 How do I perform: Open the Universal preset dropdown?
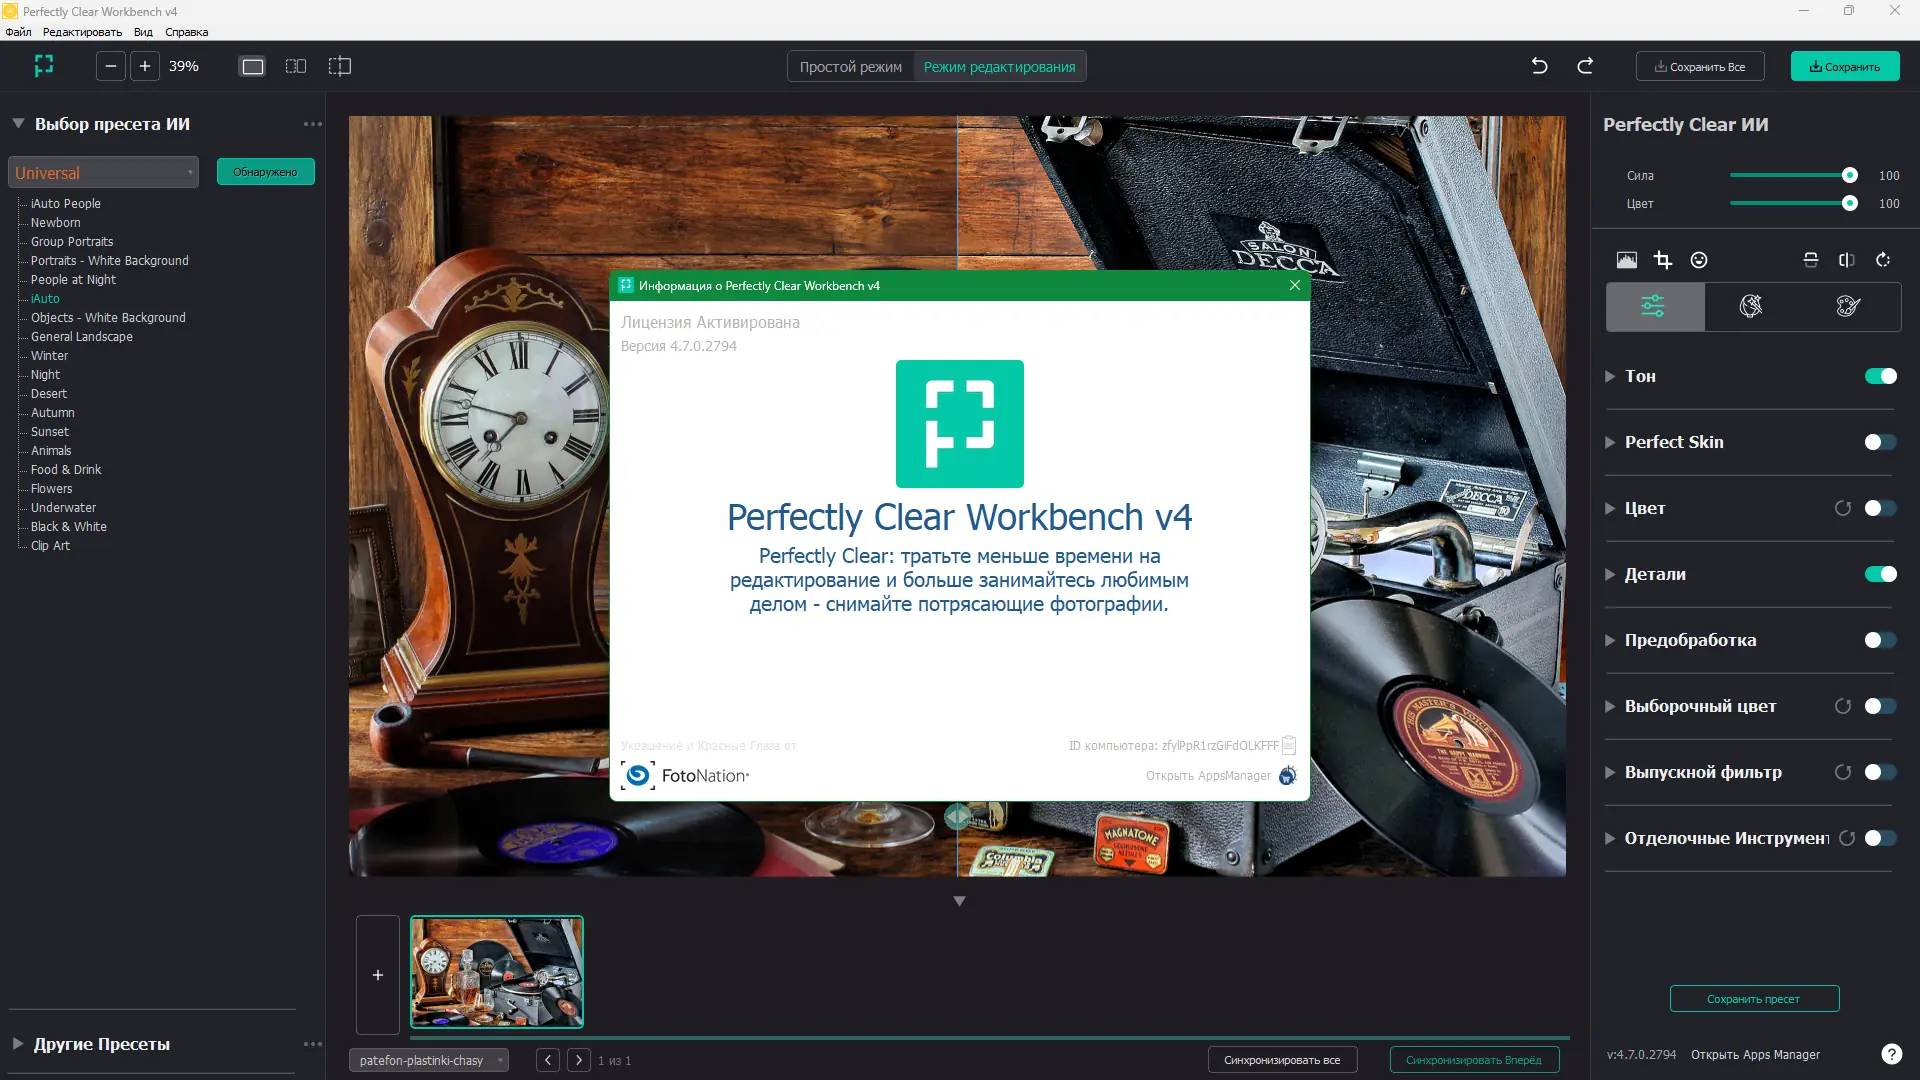[x=103, y=173]
